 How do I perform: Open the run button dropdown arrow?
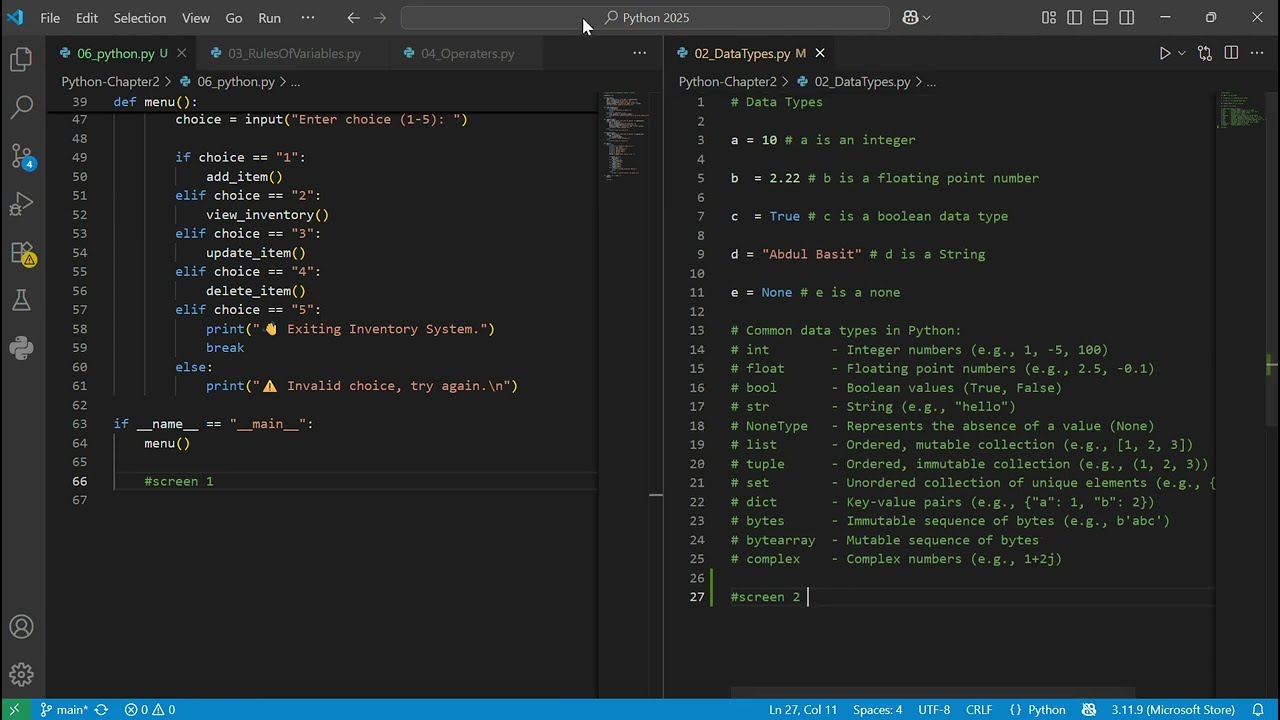[1181, 53]
